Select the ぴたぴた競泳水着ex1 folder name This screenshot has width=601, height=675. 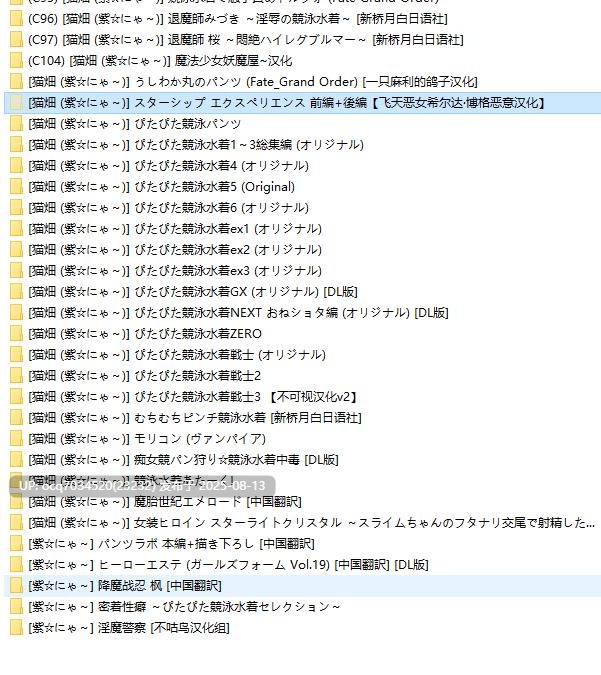(x=175, y=229)
